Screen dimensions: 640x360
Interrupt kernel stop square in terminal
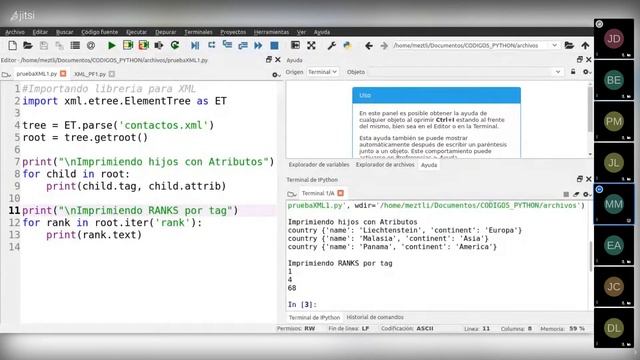click(566, 194)
